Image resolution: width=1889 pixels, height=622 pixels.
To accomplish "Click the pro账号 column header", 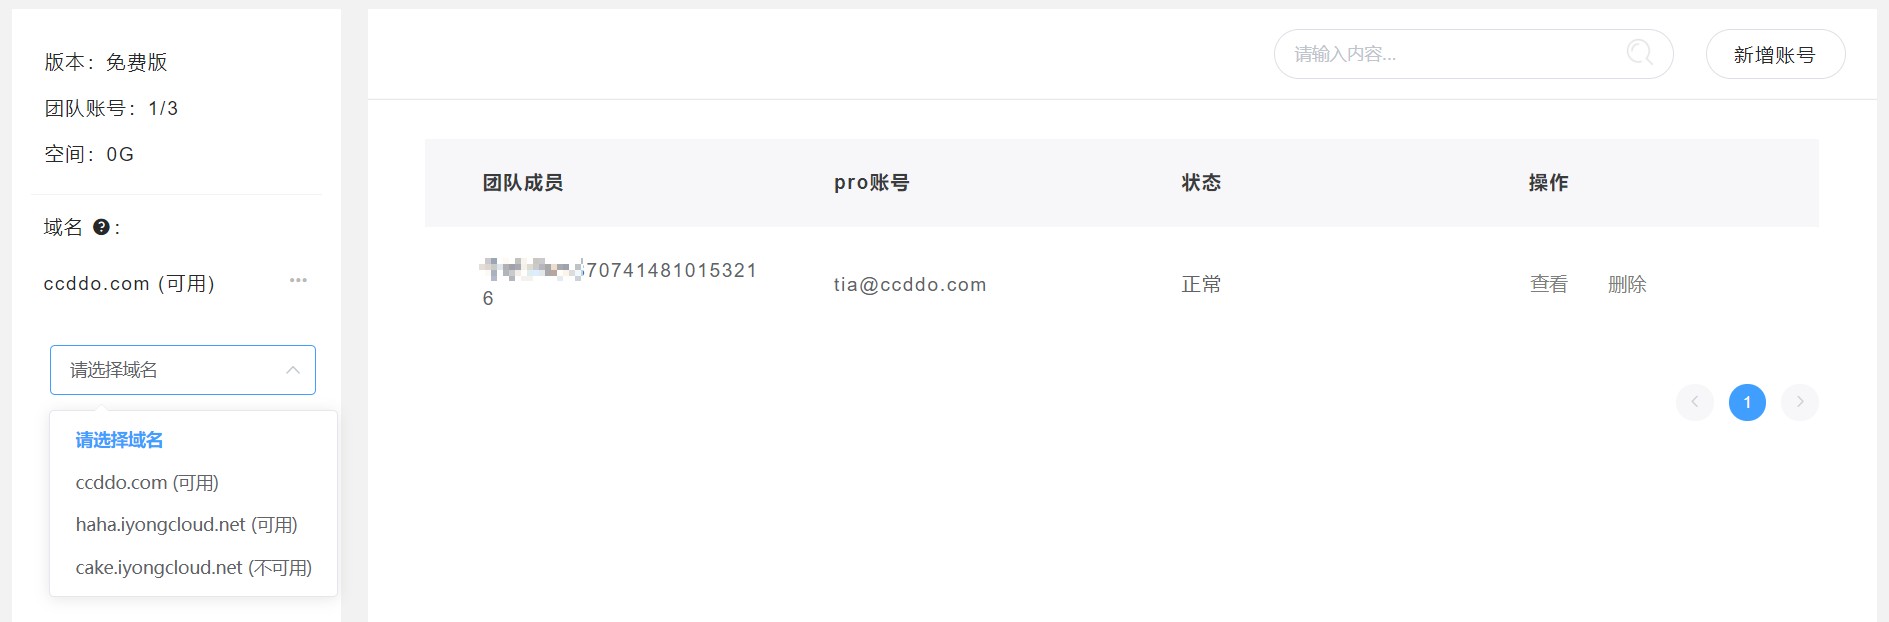I will 872,182.
